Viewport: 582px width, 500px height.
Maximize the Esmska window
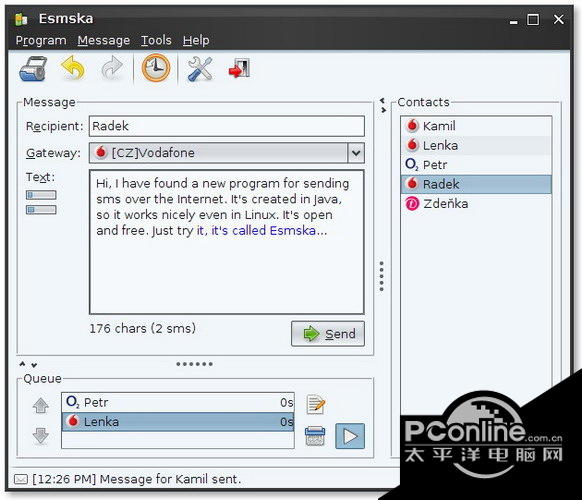click(x=533, y=19)
